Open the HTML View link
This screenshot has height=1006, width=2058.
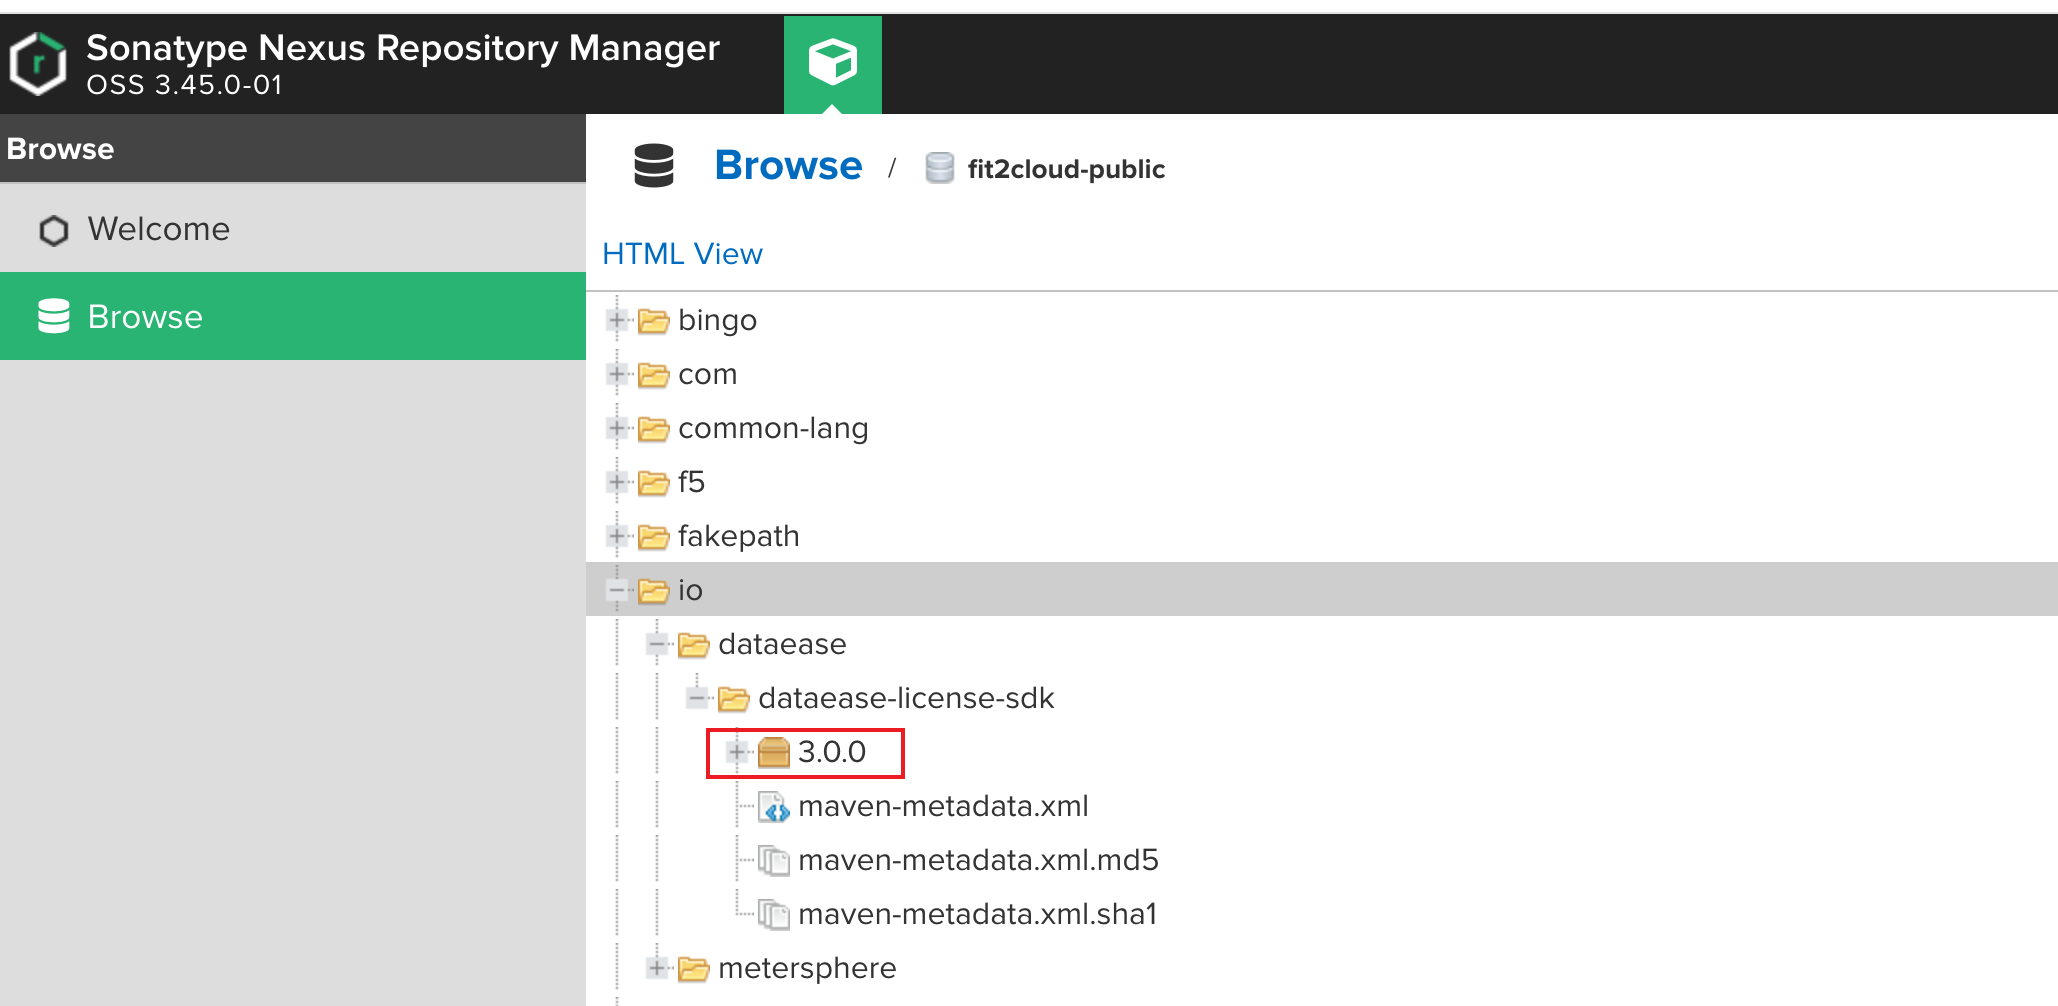pos(682,254)
